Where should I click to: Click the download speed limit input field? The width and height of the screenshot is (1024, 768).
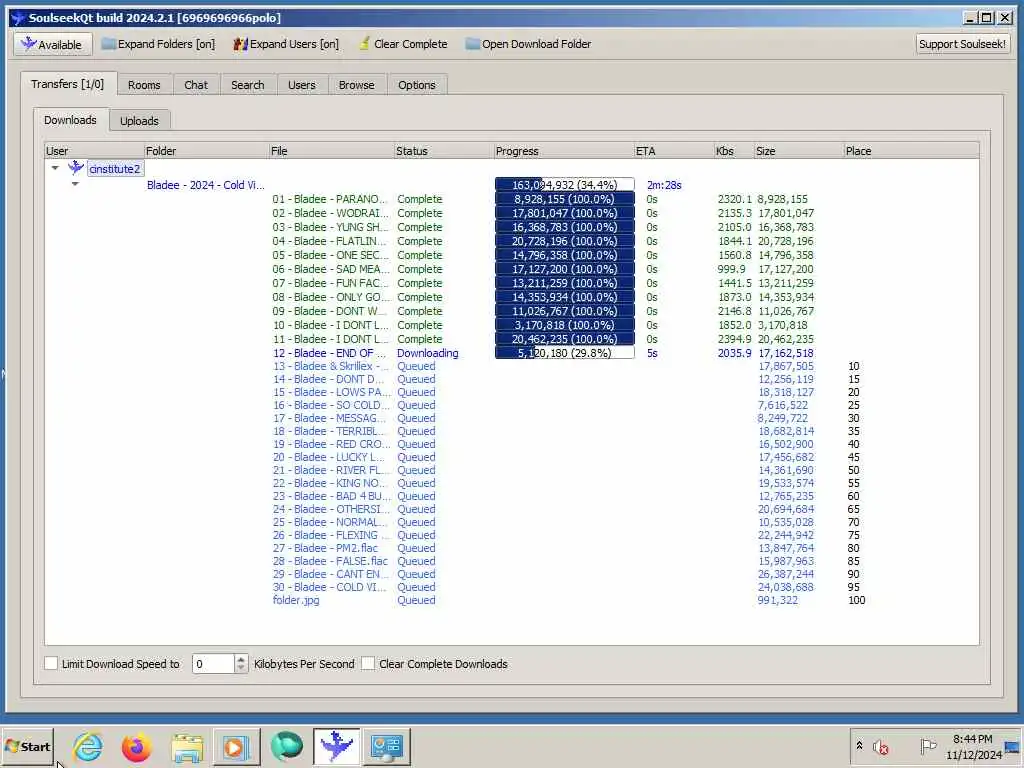point(213,664)
